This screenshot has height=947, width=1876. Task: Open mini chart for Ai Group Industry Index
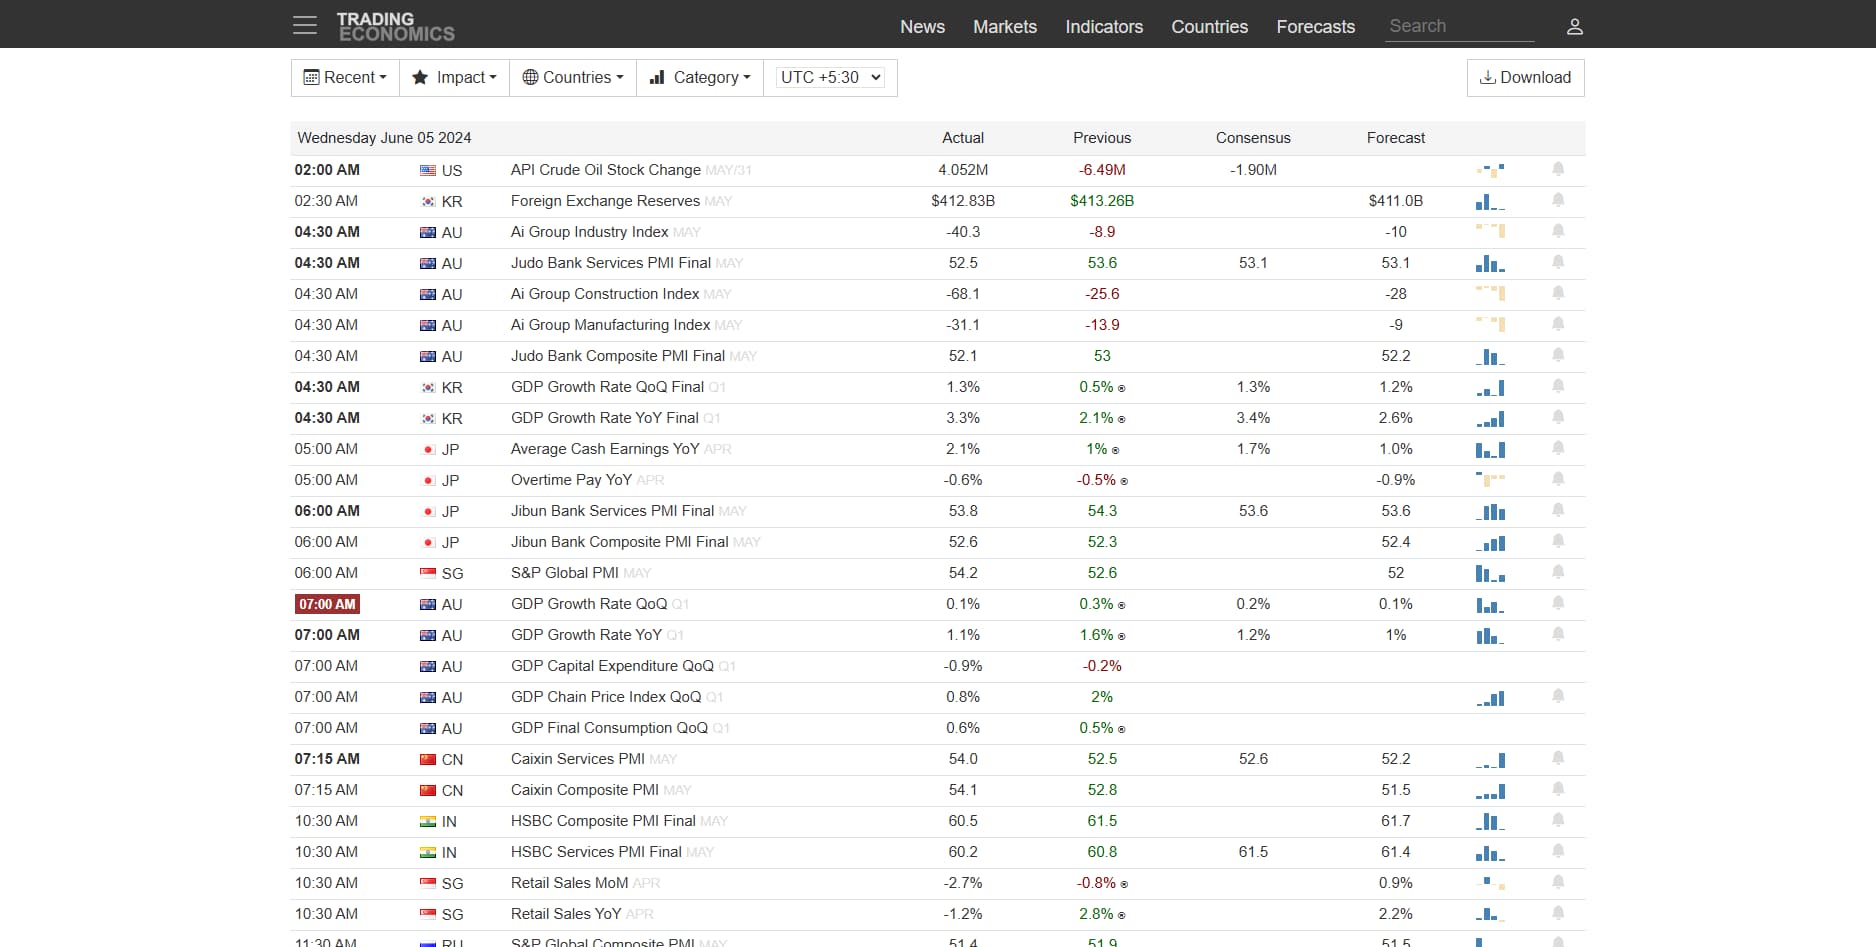(x=1490, y=232)
